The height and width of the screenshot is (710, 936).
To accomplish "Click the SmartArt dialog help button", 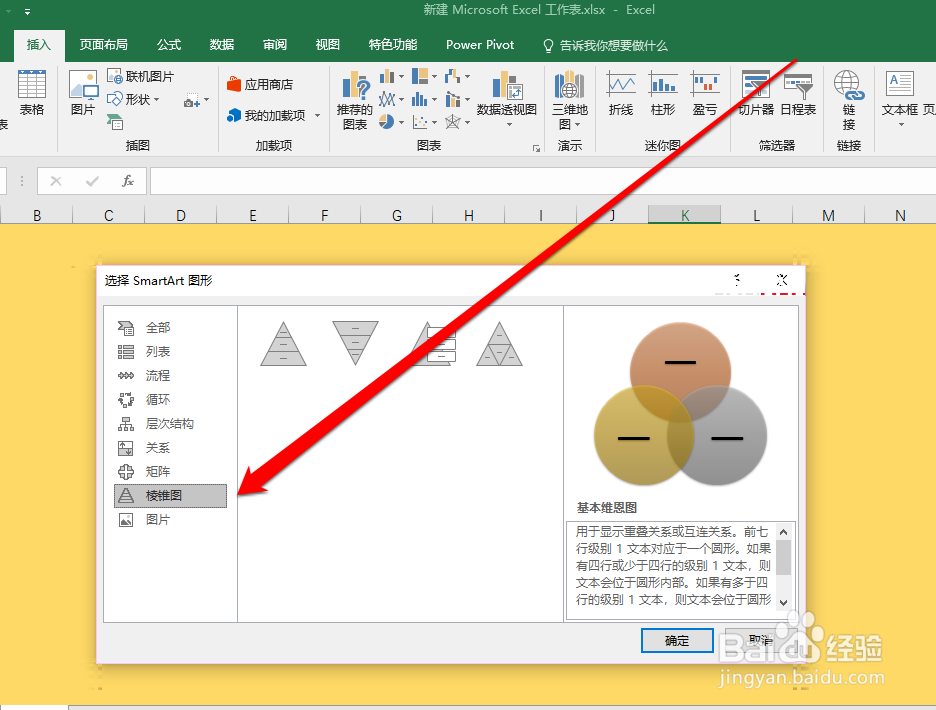I will pyautogui.click(x=737, y=279).
